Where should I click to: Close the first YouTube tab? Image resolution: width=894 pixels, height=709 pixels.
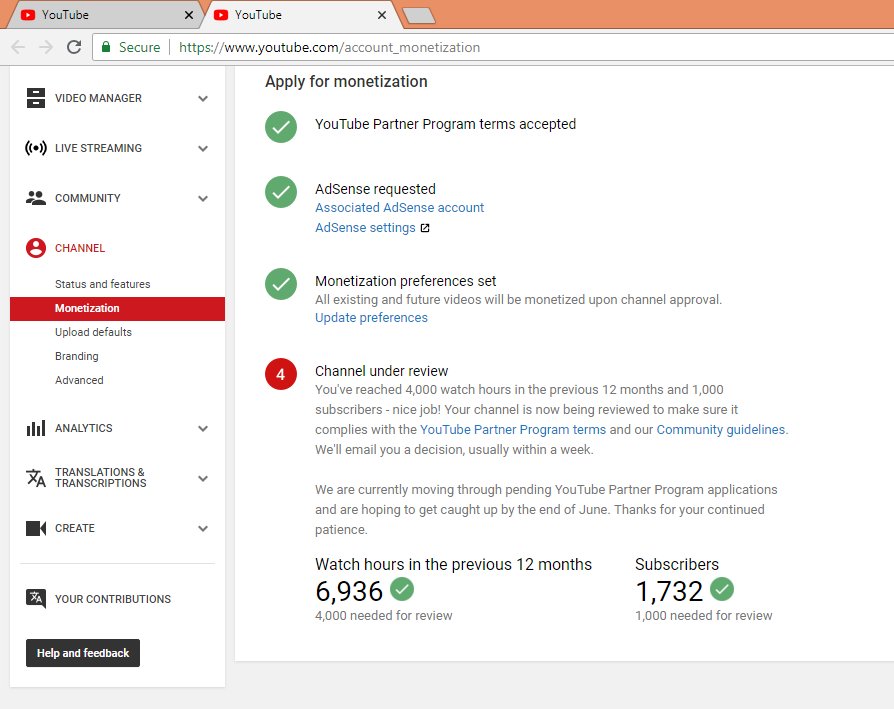189,15
